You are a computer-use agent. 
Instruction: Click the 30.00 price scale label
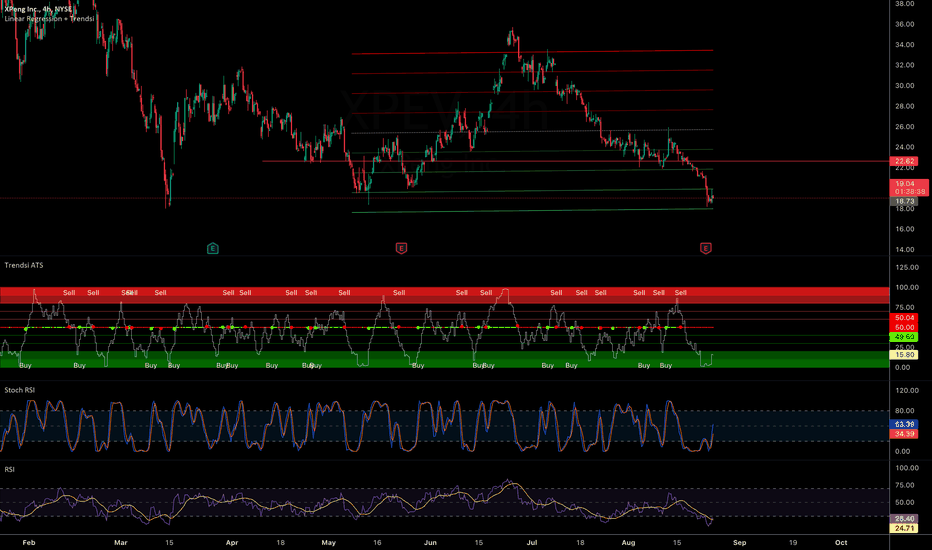click(905, 86)
